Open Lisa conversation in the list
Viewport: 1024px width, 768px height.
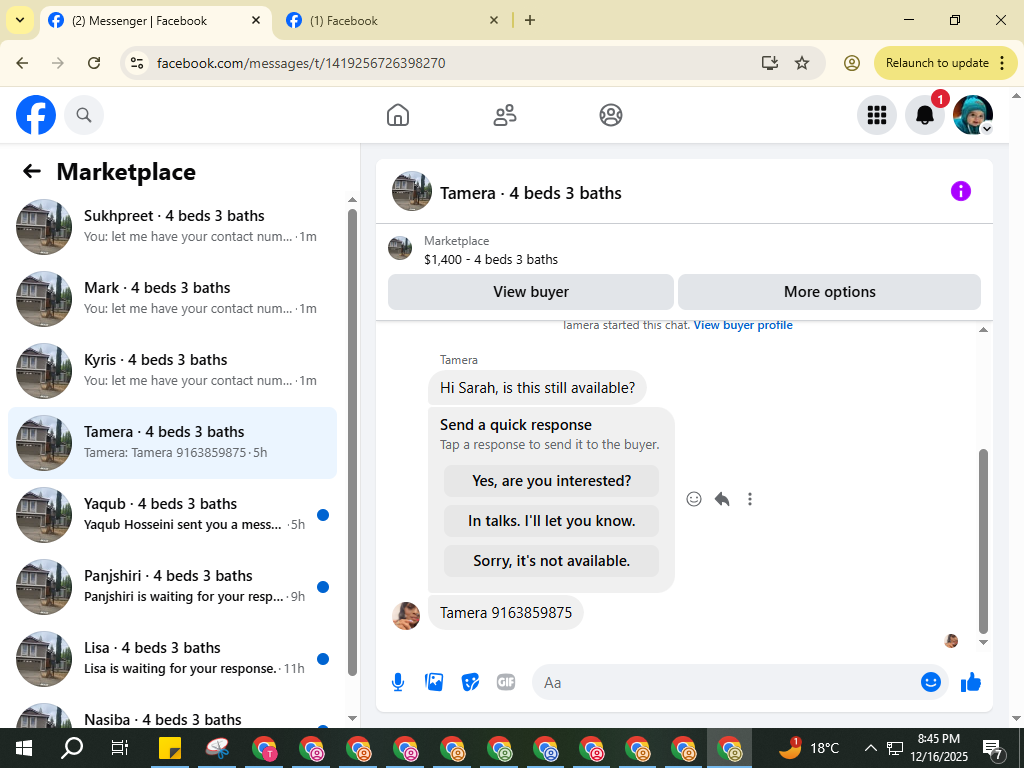(x=172, y=658)
